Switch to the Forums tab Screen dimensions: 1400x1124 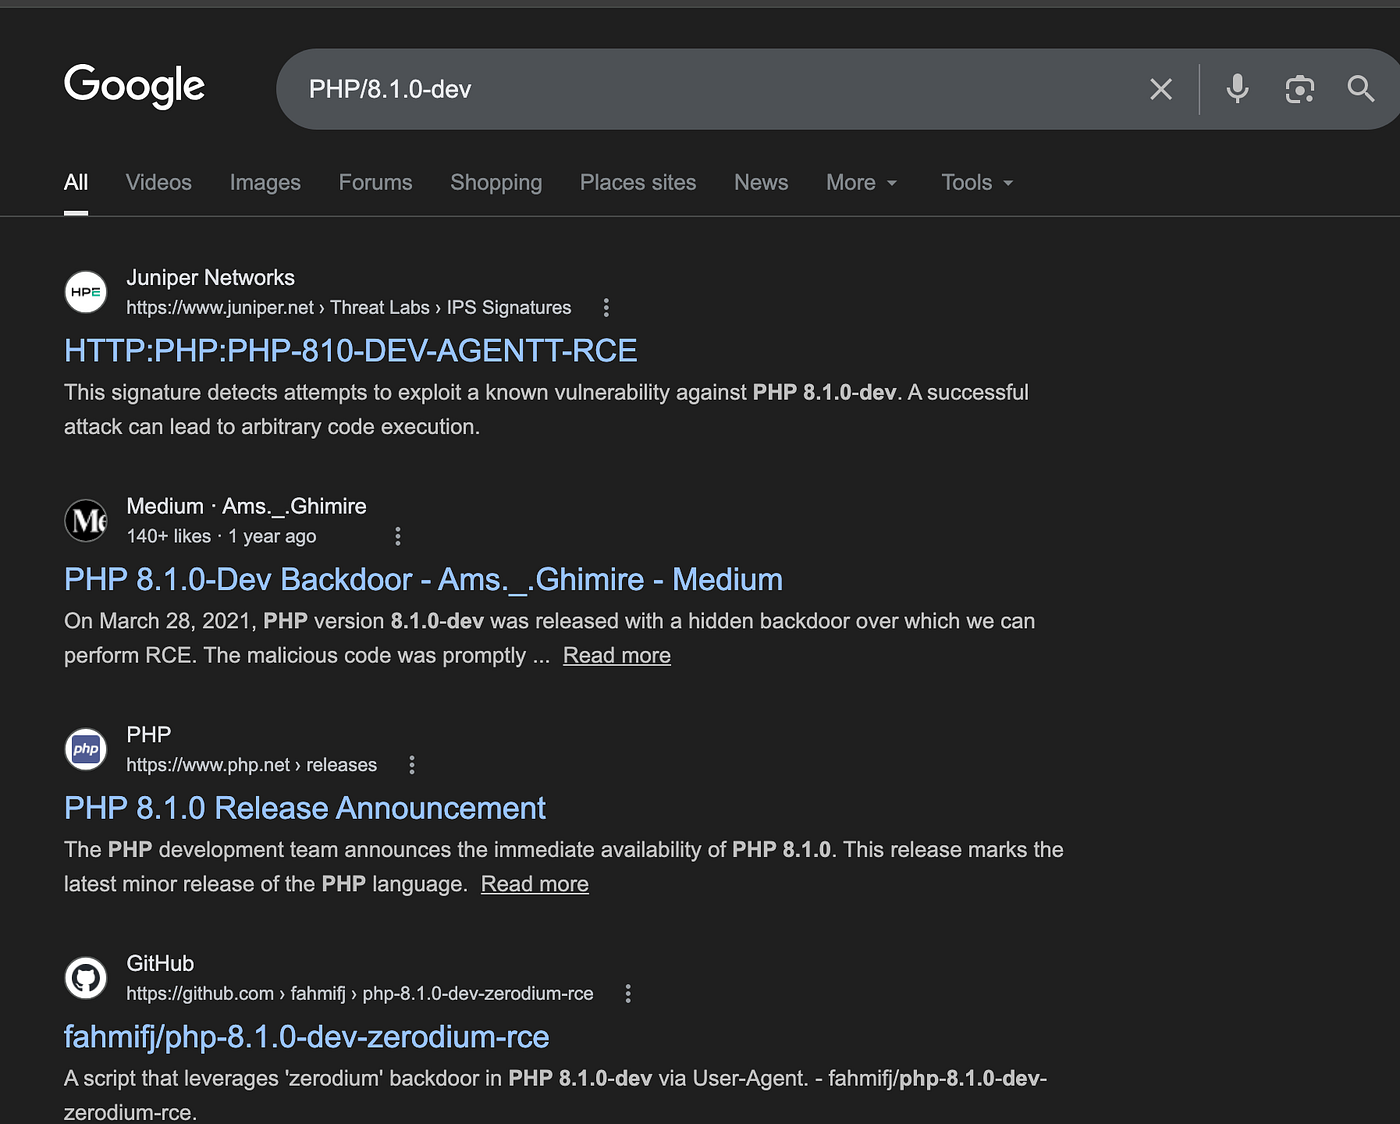click(375, 183)
